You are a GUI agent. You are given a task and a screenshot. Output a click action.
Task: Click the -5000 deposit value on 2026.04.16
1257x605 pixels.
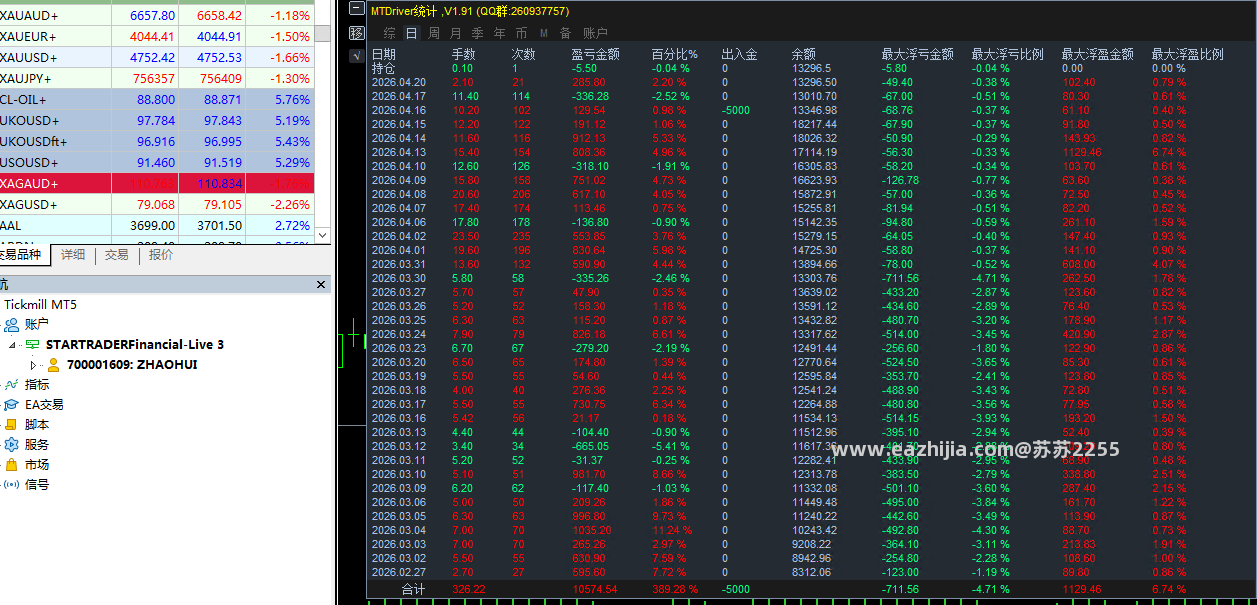736,110
